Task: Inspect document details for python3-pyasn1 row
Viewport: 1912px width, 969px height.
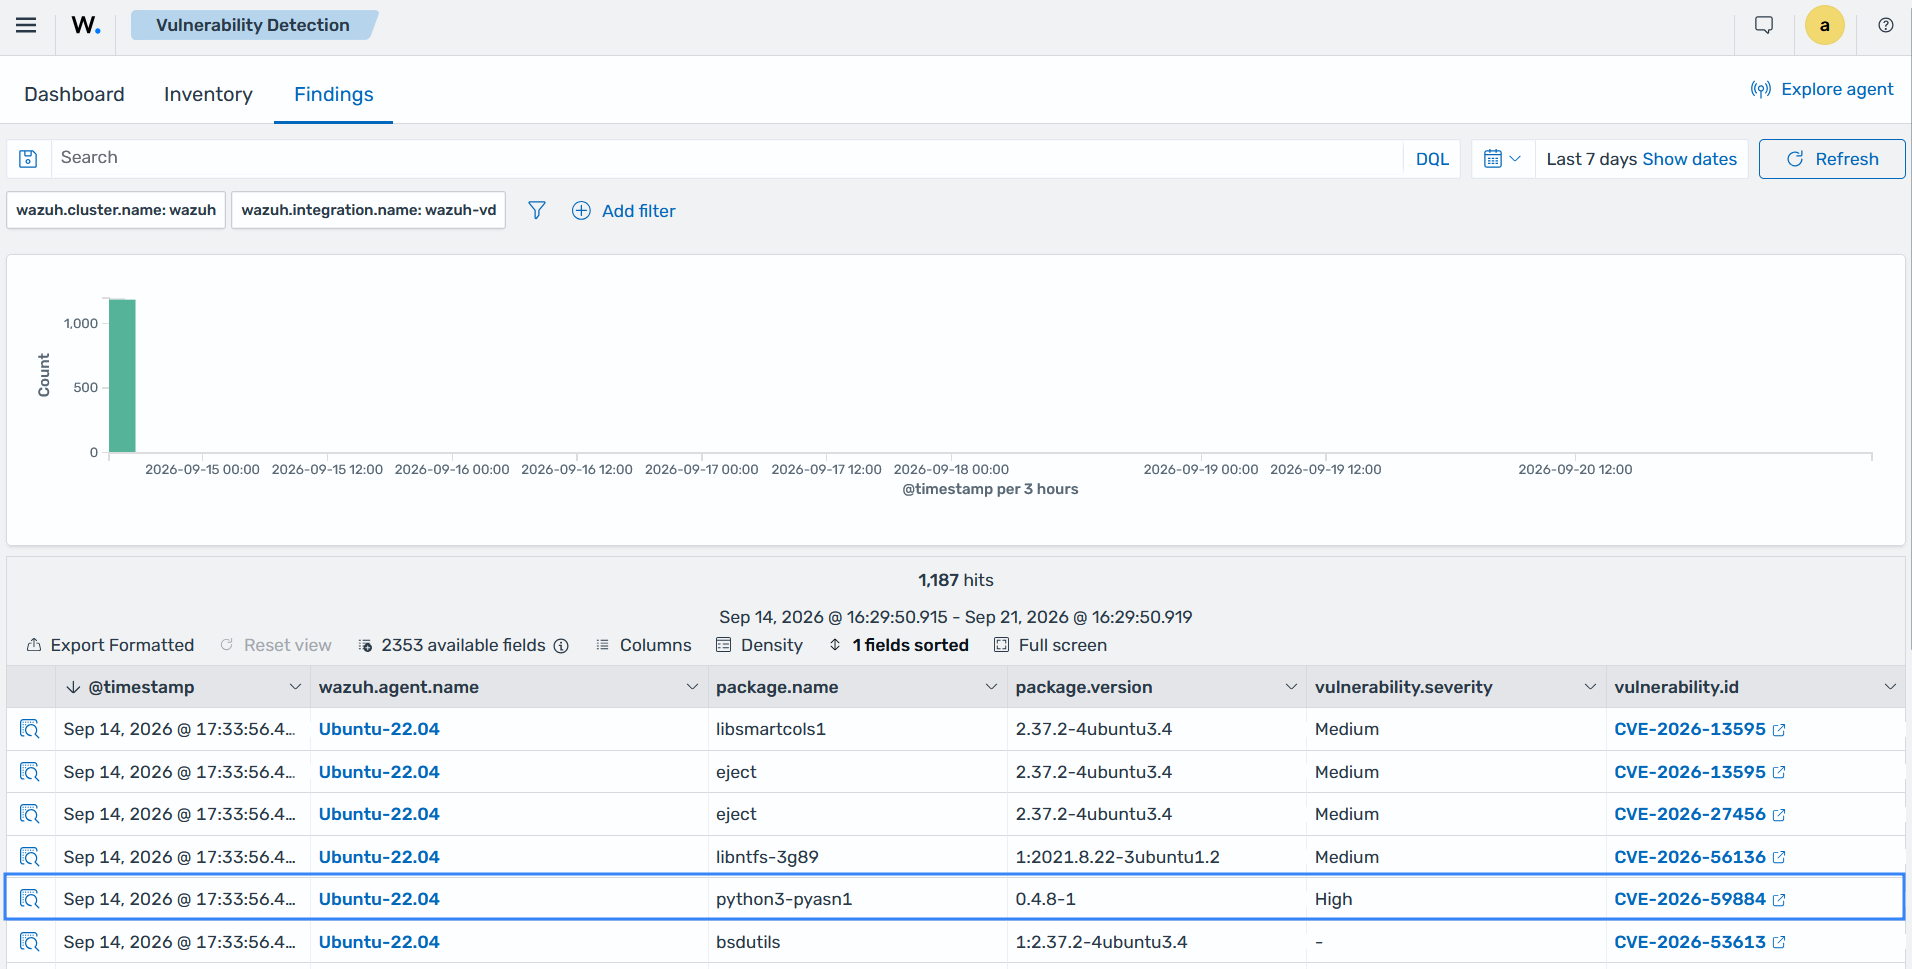Action: click(30, 899)
